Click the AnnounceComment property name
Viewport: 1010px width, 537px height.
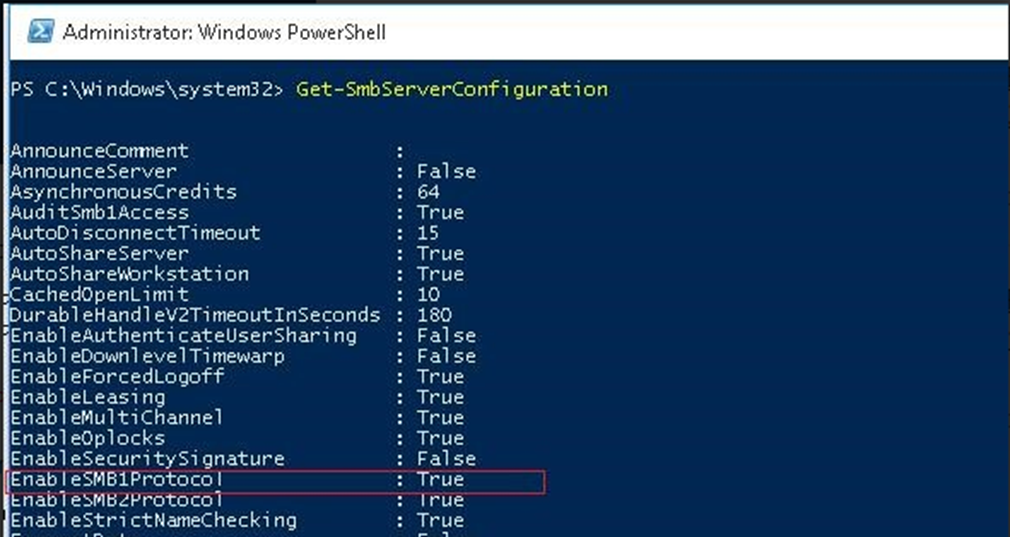99,151
